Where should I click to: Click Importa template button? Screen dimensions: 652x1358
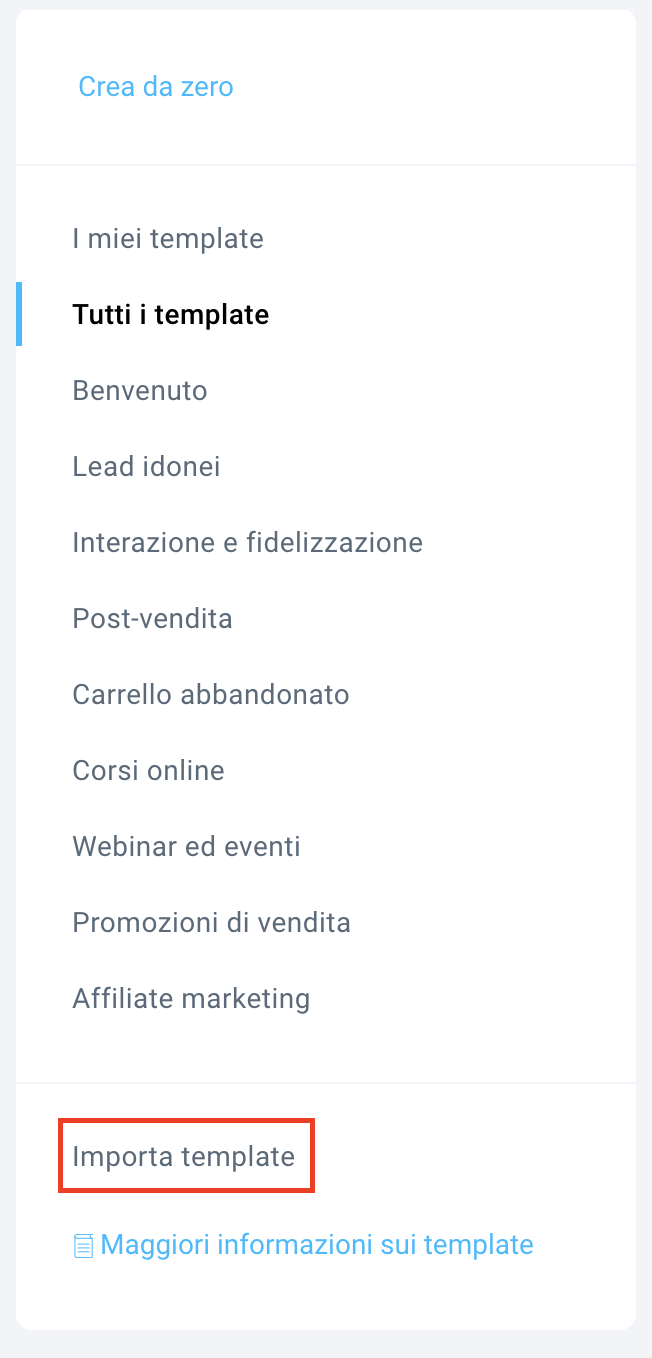(x=186, y=1156)
